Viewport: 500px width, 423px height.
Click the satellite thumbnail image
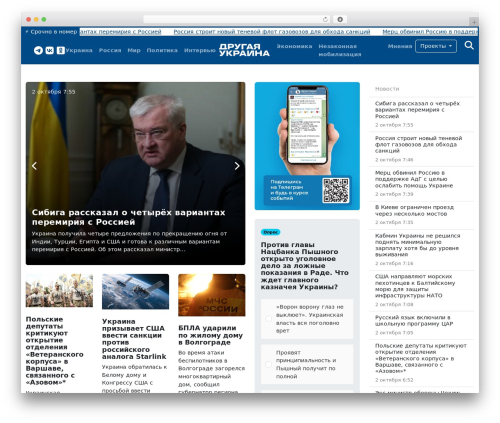(x=135, y=292)
